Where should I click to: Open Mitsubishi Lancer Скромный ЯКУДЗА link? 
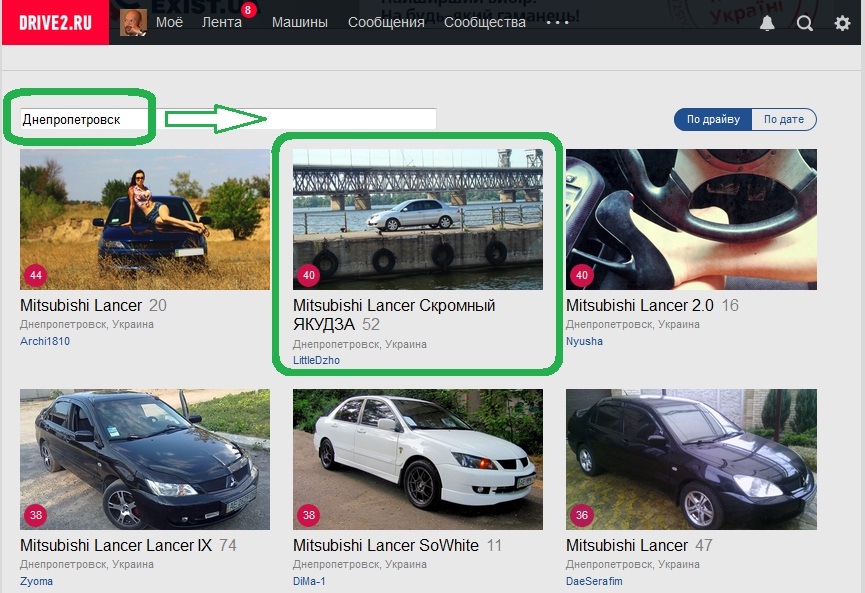point(394,314)
